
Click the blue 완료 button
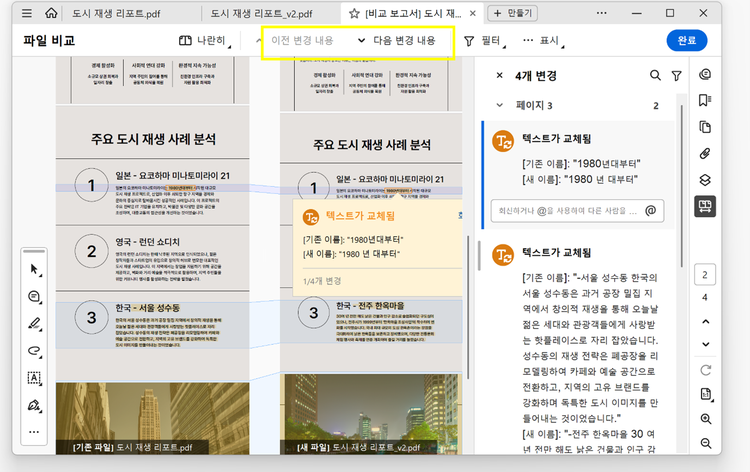click(x=687, y=41)
